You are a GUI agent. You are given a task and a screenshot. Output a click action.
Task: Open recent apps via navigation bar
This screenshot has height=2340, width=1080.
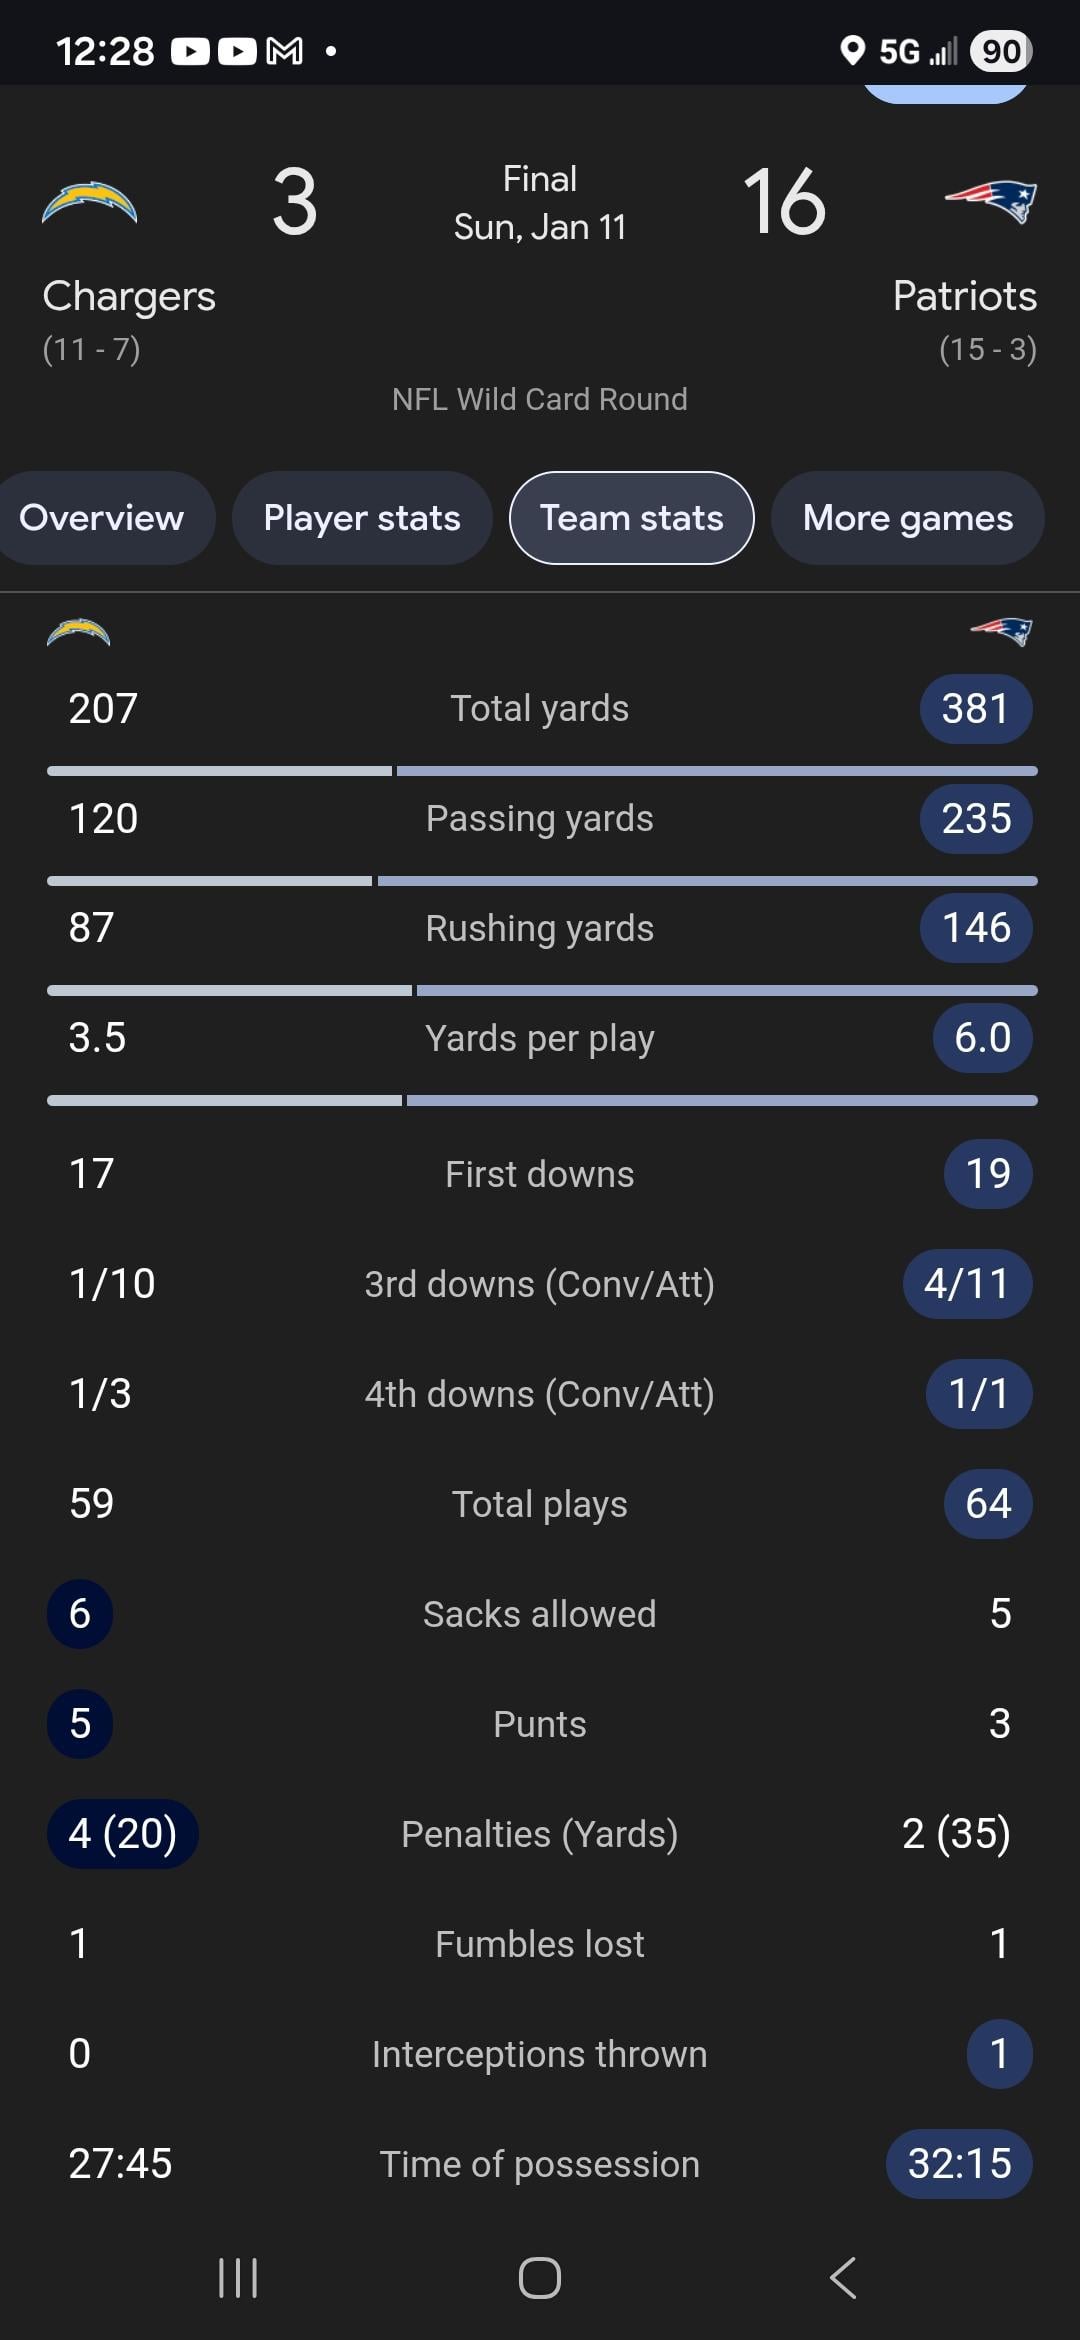pyautogui.click(x=238, y=2278)
